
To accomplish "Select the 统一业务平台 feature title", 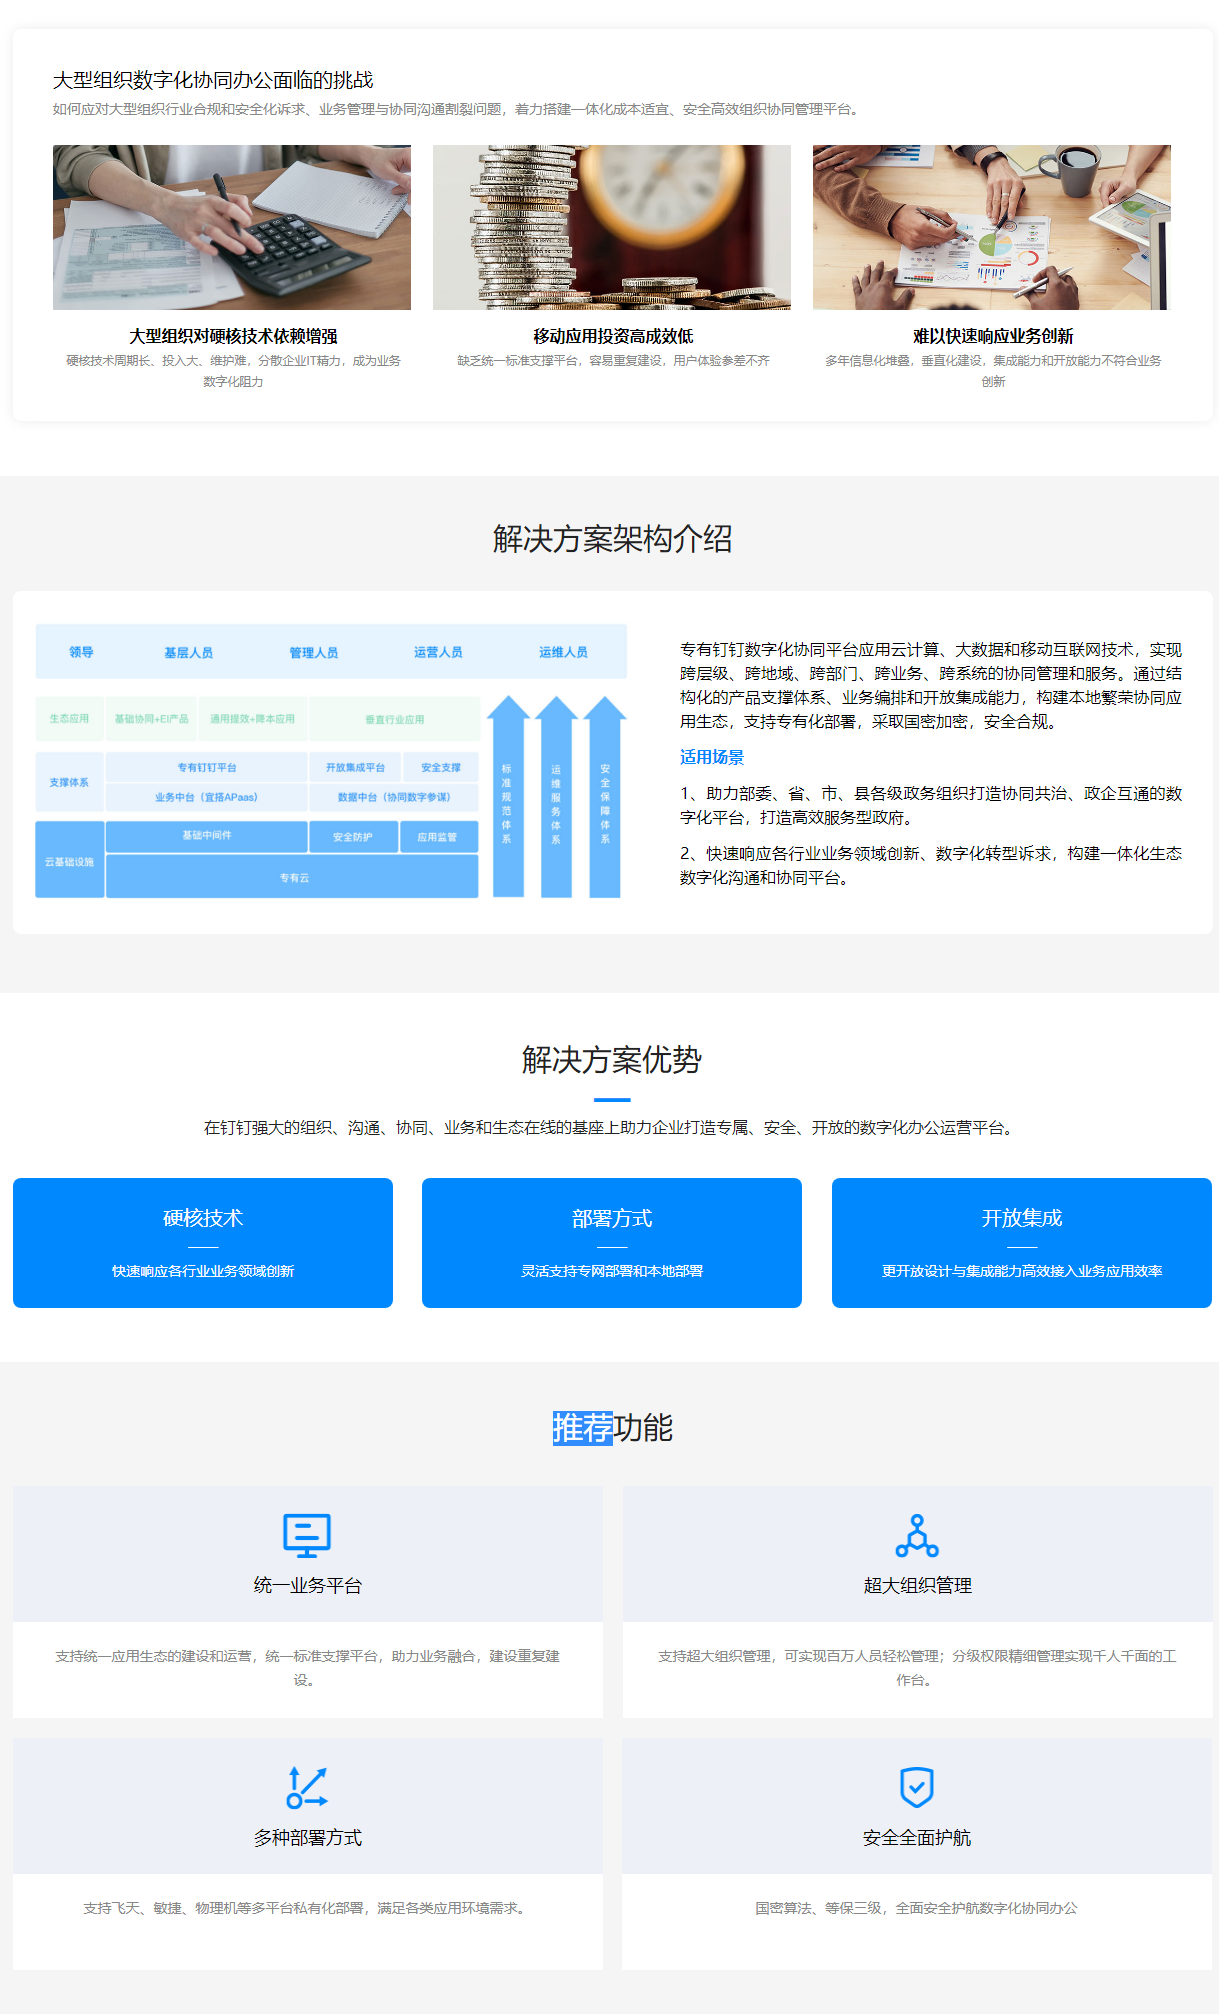I will tap(307, 1585).
